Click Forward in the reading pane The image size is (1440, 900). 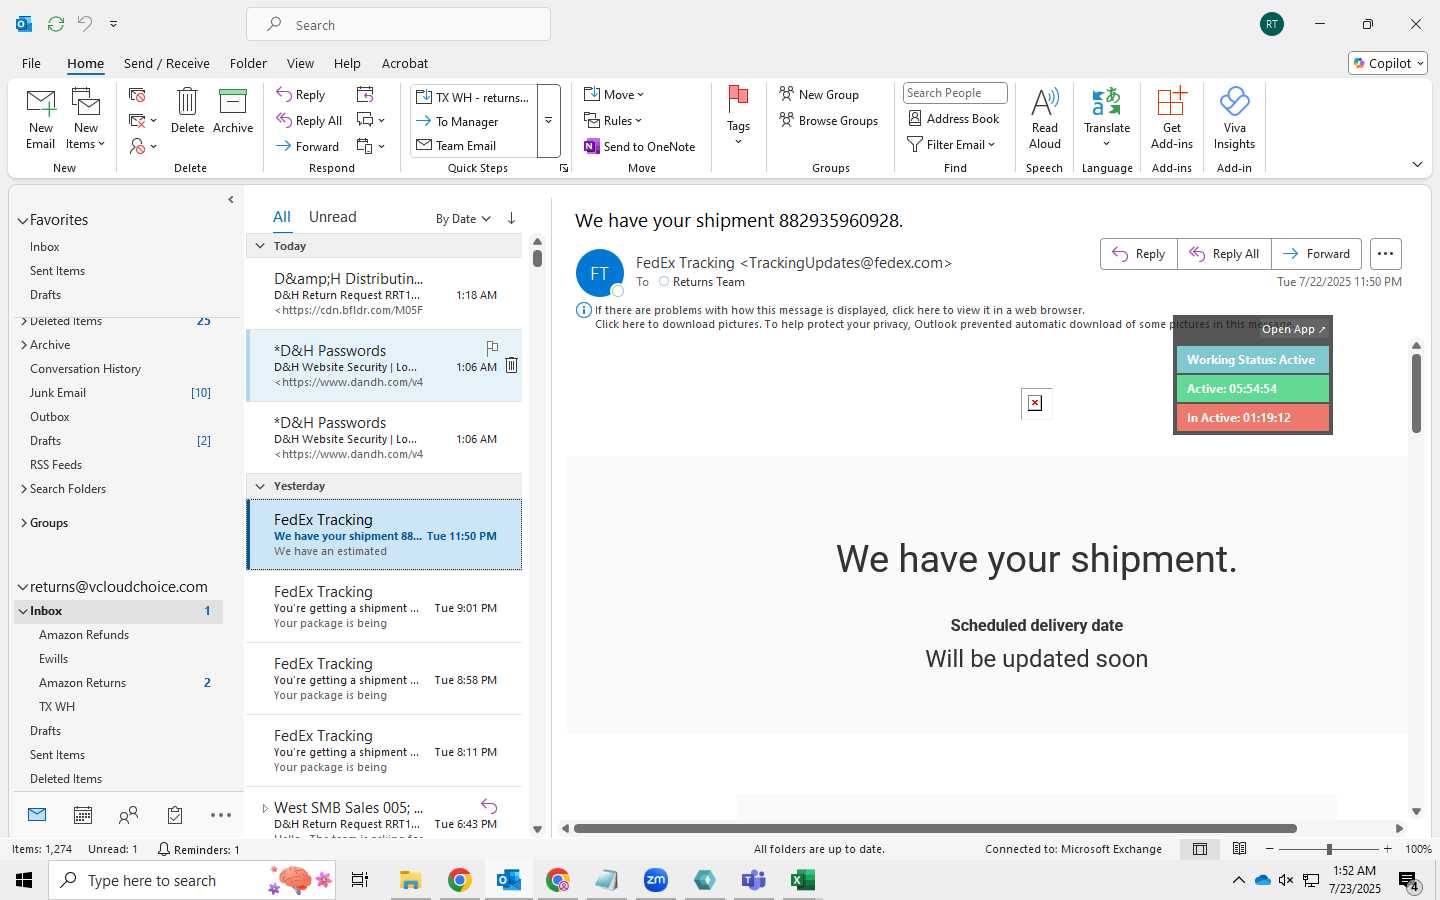[x=1317, y=254]
